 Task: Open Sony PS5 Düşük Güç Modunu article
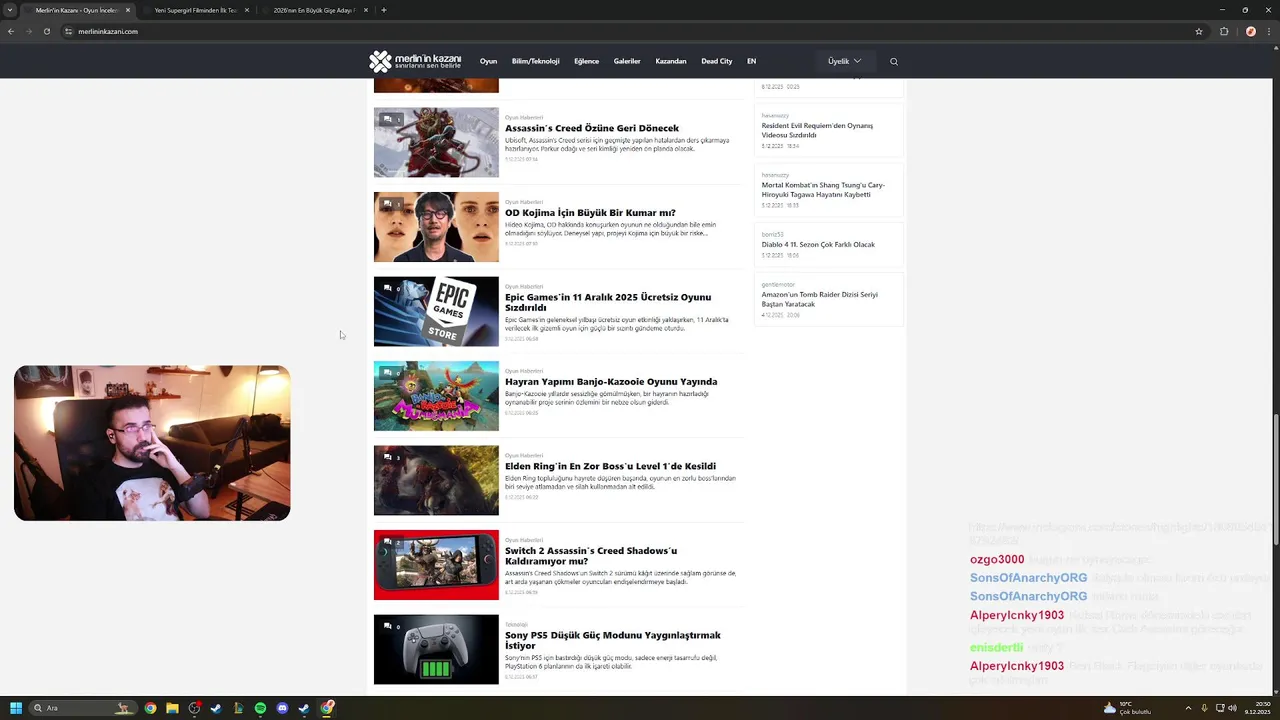(x=613, y=640)
